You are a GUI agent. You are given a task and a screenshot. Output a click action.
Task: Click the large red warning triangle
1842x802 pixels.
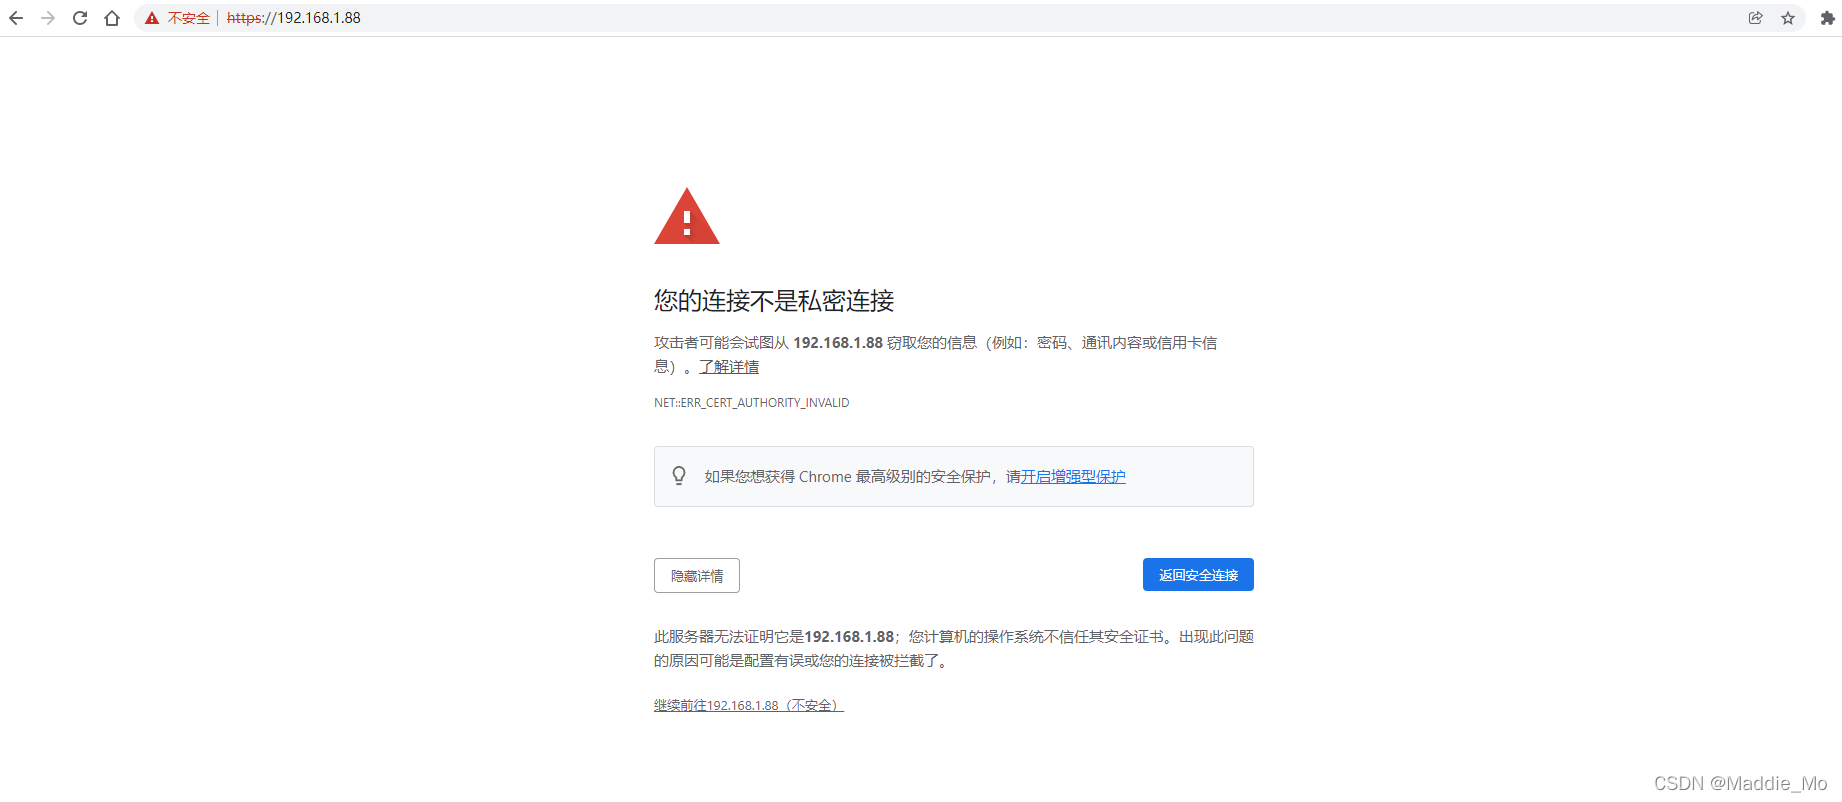[x=687, y=216]
